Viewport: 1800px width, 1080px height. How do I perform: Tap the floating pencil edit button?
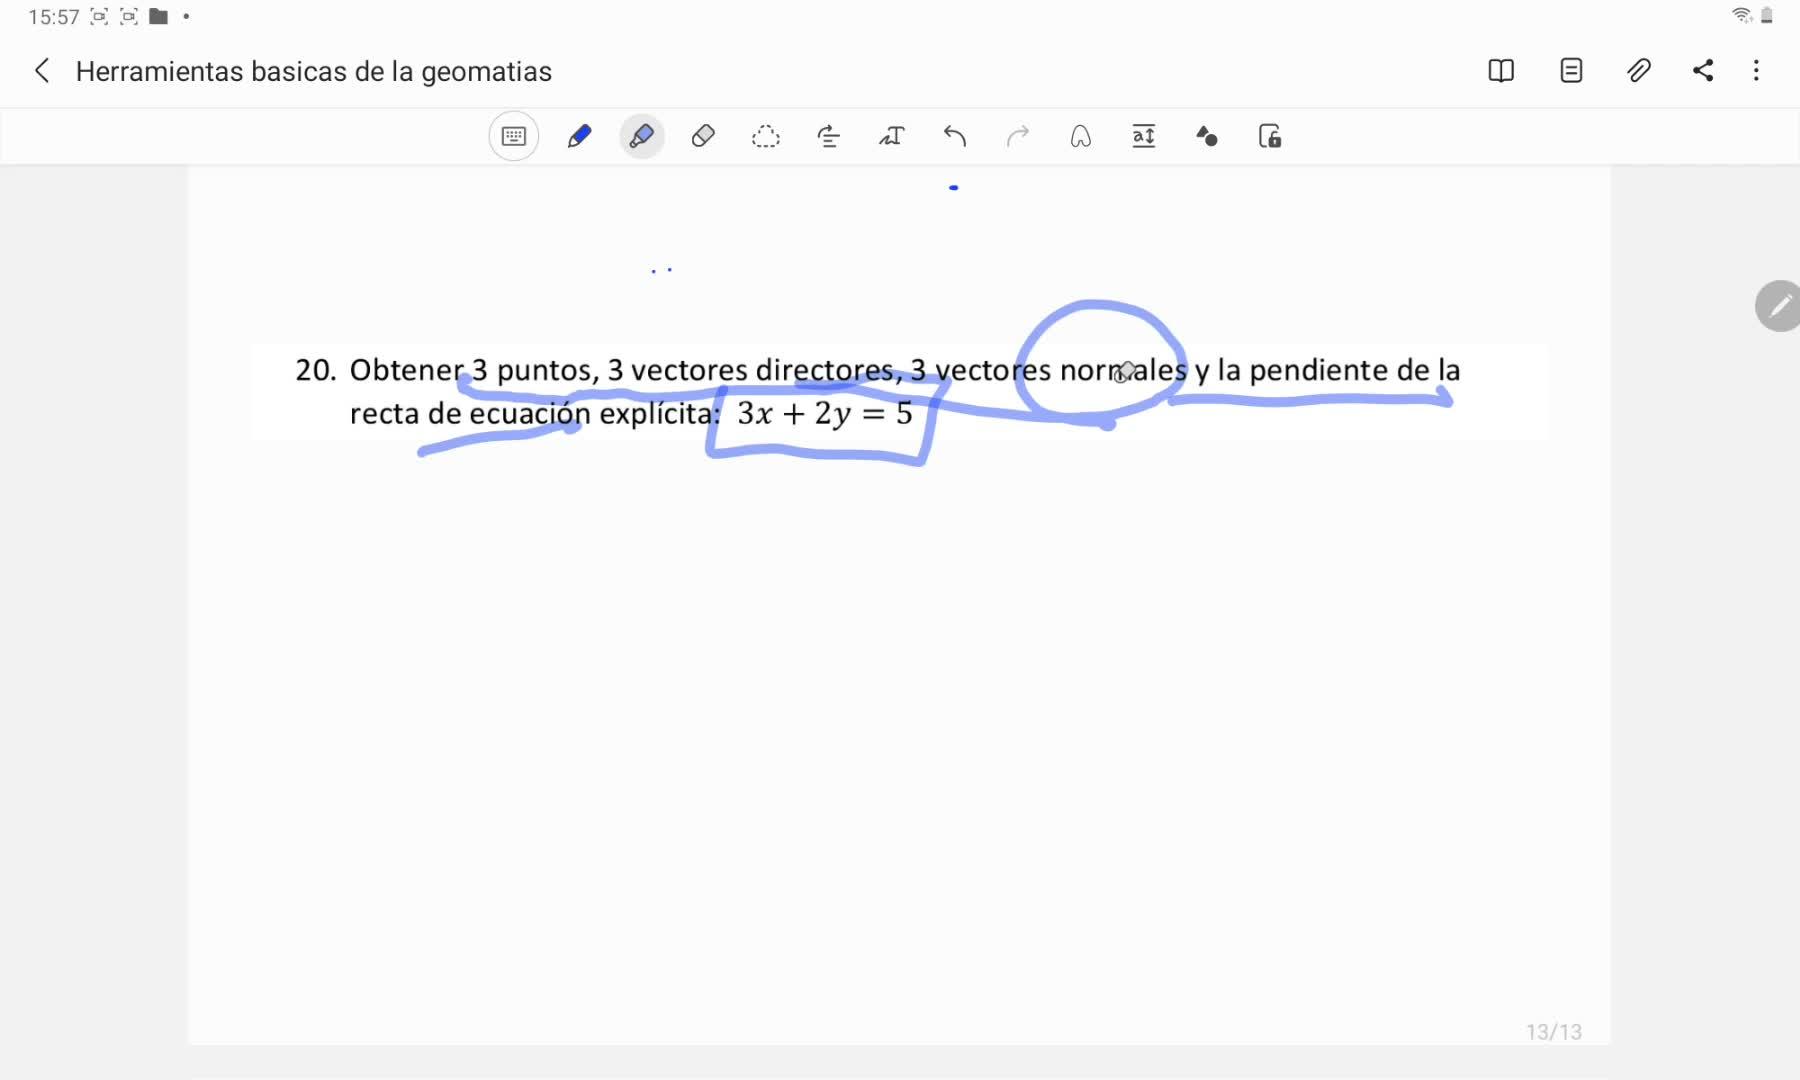[1778, 306]
